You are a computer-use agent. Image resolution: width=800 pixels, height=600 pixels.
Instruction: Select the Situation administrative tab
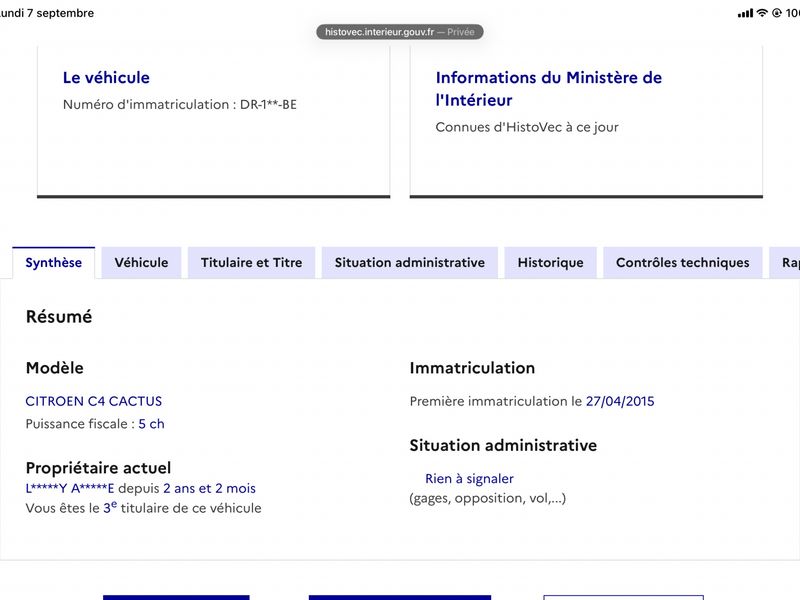click(x=410, y=263)
